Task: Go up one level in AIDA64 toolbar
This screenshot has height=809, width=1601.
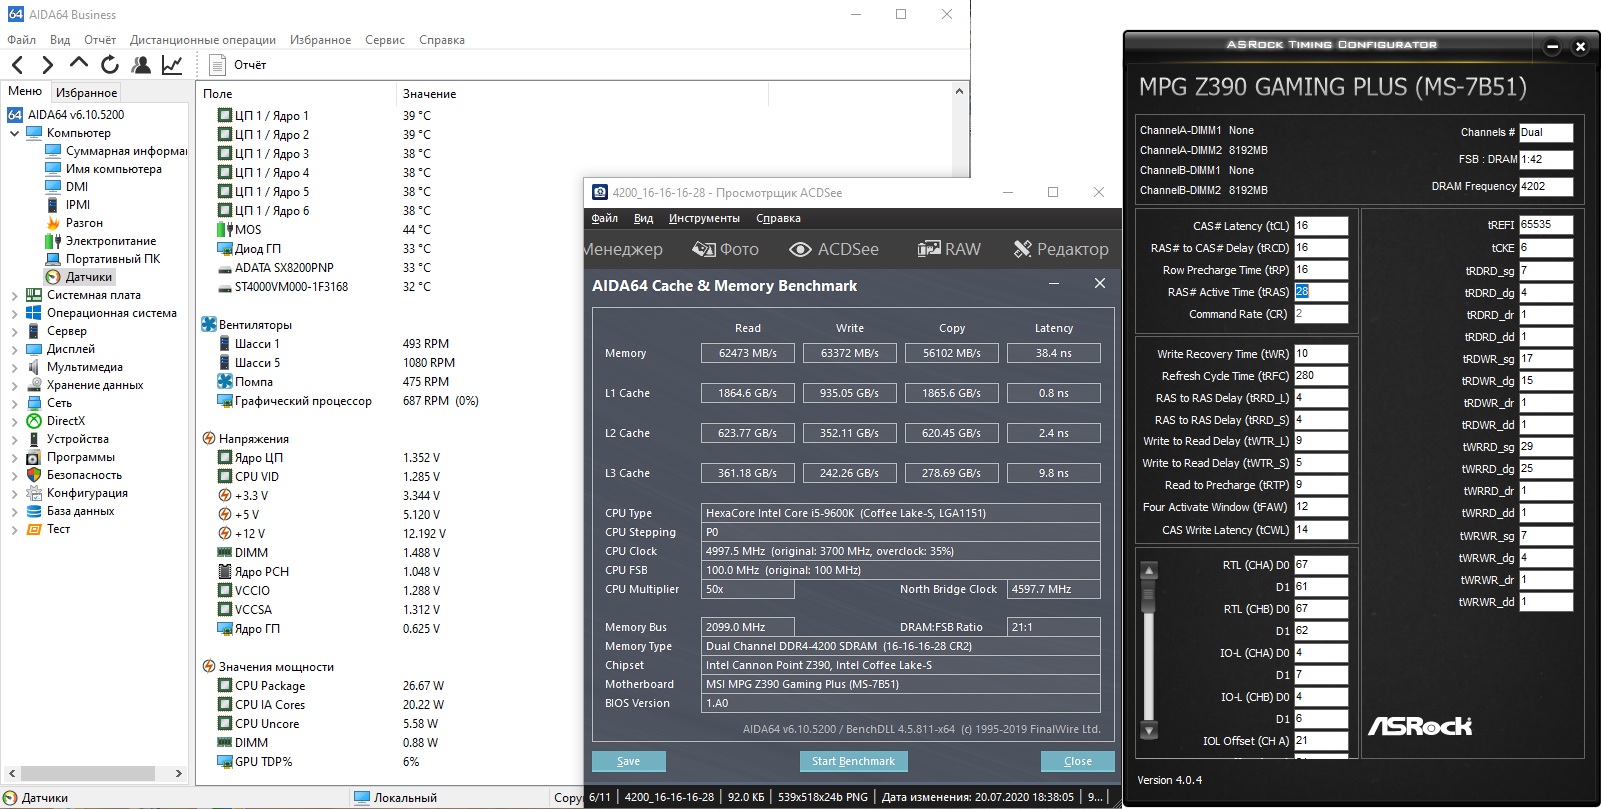Action: pyautogui.click(x=79, y=64)
